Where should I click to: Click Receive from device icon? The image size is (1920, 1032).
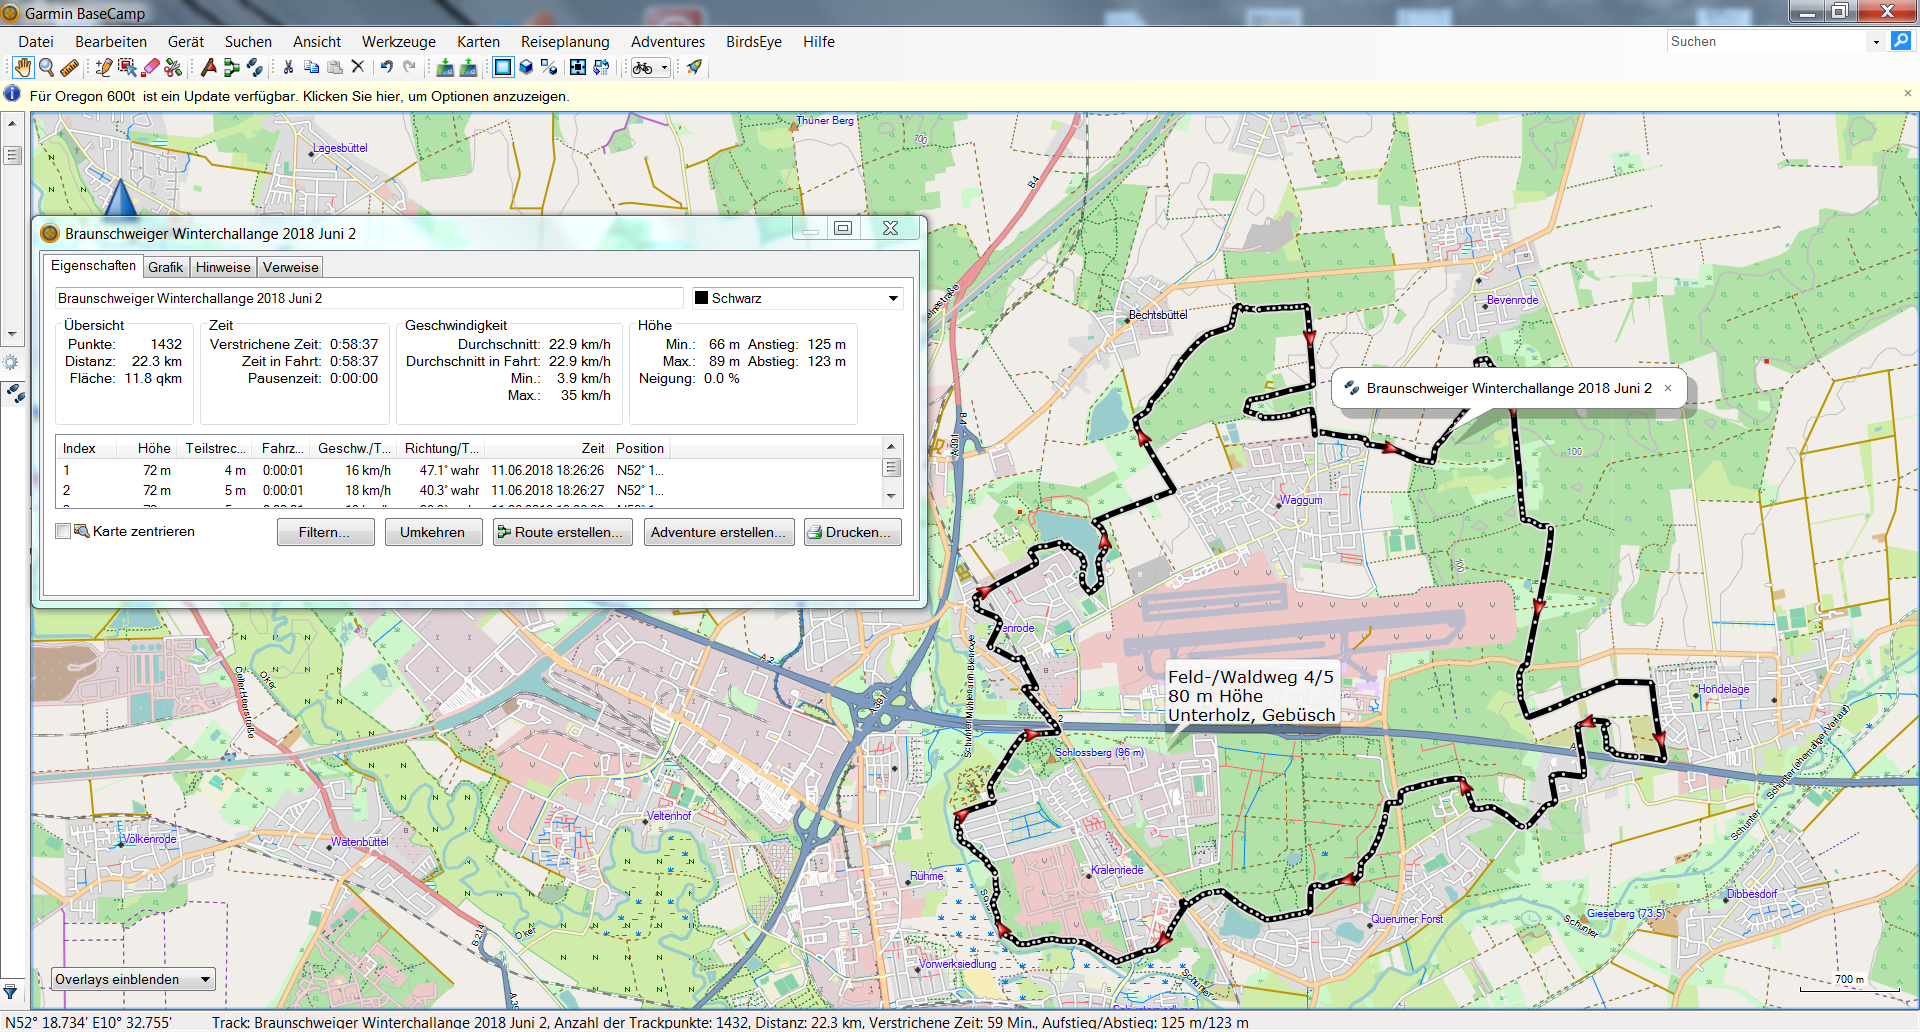point(445,68)
